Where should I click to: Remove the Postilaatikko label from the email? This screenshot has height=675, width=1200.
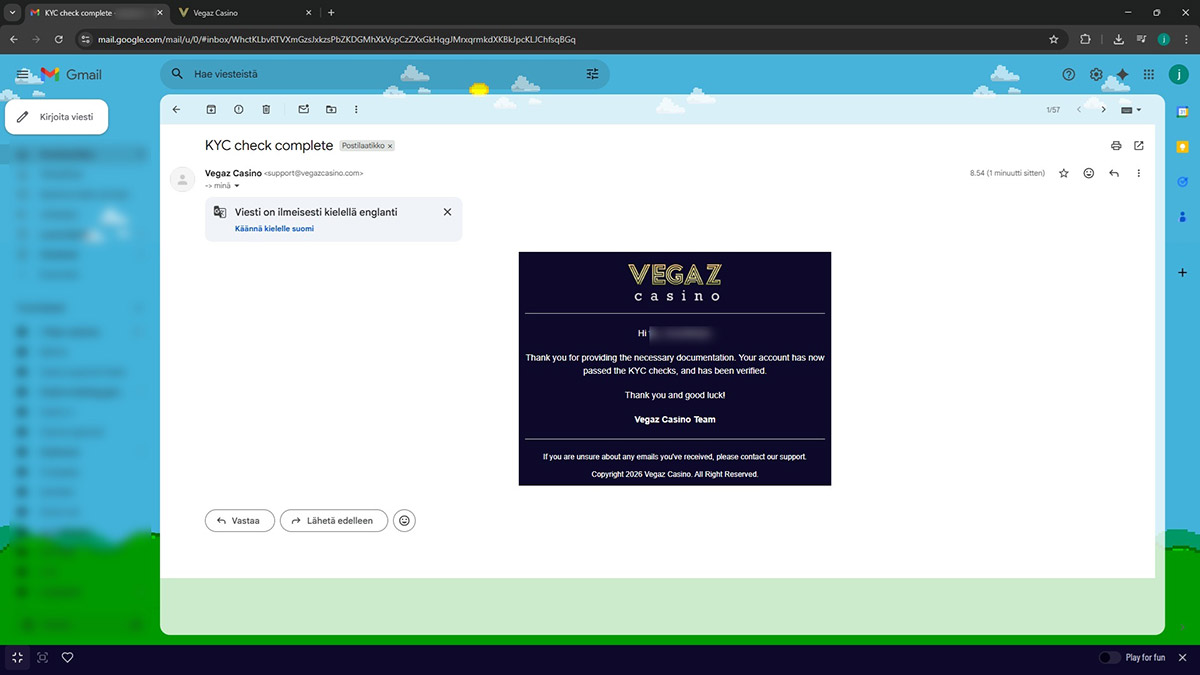tap(390, 146)
